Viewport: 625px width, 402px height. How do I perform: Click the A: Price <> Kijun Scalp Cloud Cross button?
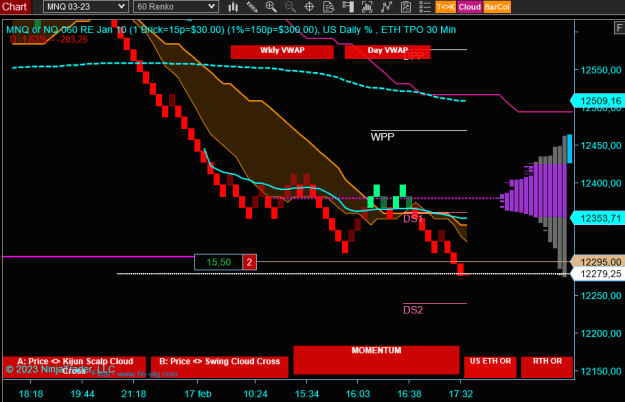(x=75, y=367)
